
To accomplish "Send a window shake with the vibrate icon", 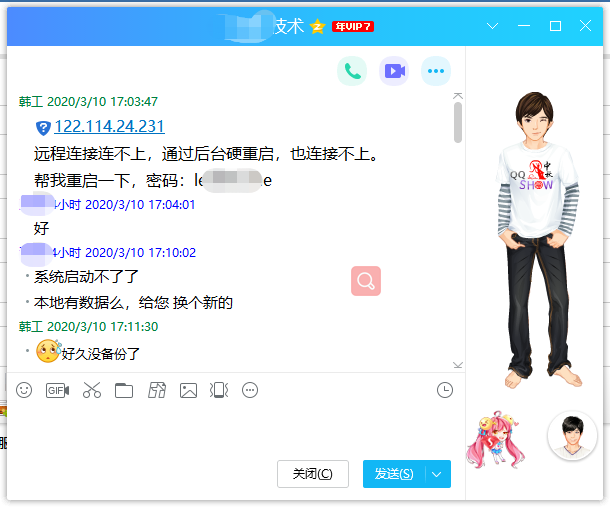I will click(219, 390).
